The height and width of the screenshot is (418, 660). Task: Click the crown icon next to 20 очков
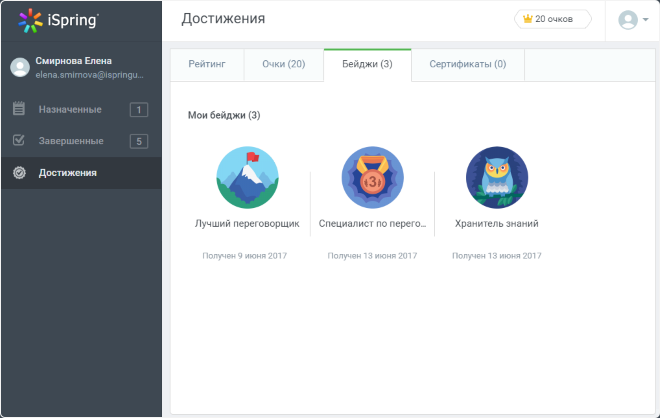[x=527, y=19]
